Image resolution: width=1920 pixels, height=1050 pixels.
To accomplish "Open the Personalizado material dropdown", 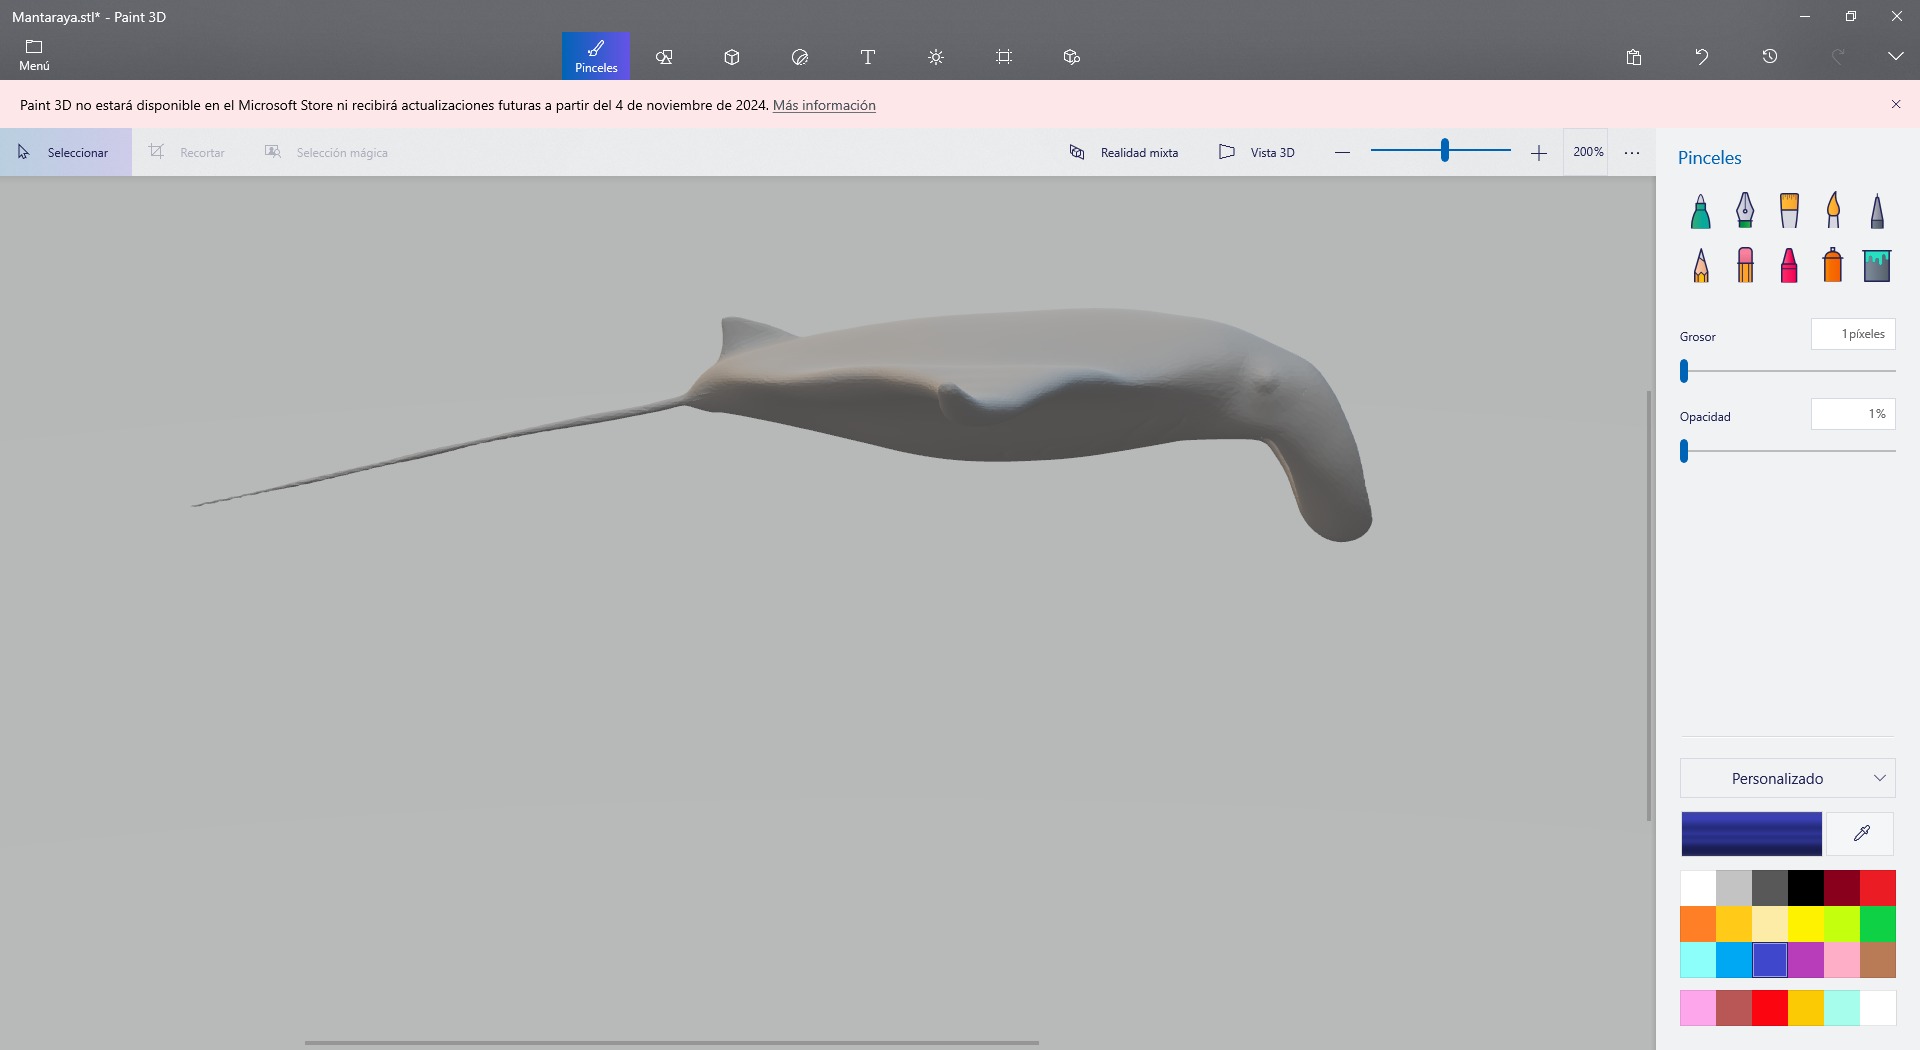I will coord(1788,778).
